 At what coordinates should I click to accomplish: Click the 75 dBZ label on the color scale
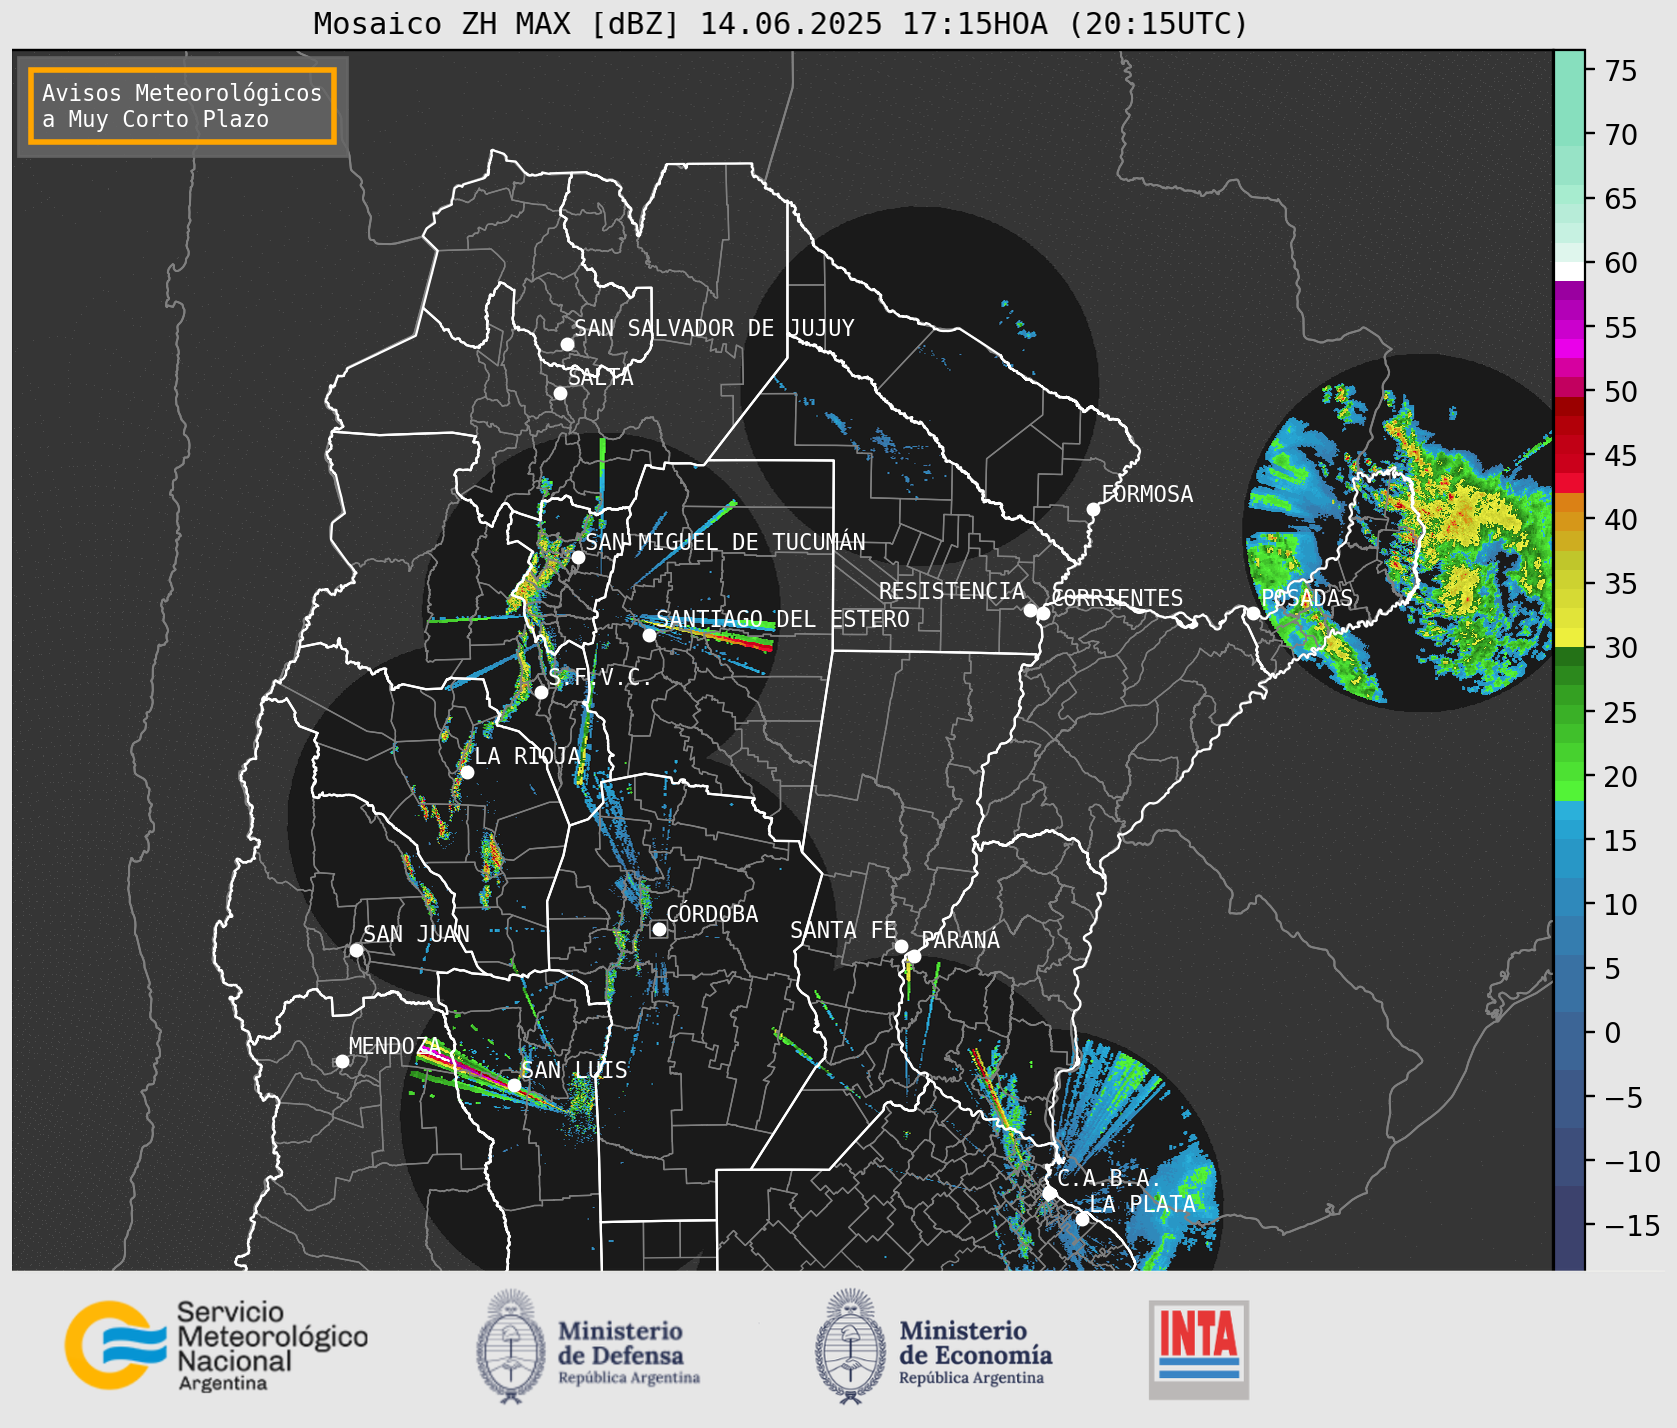1621,71
